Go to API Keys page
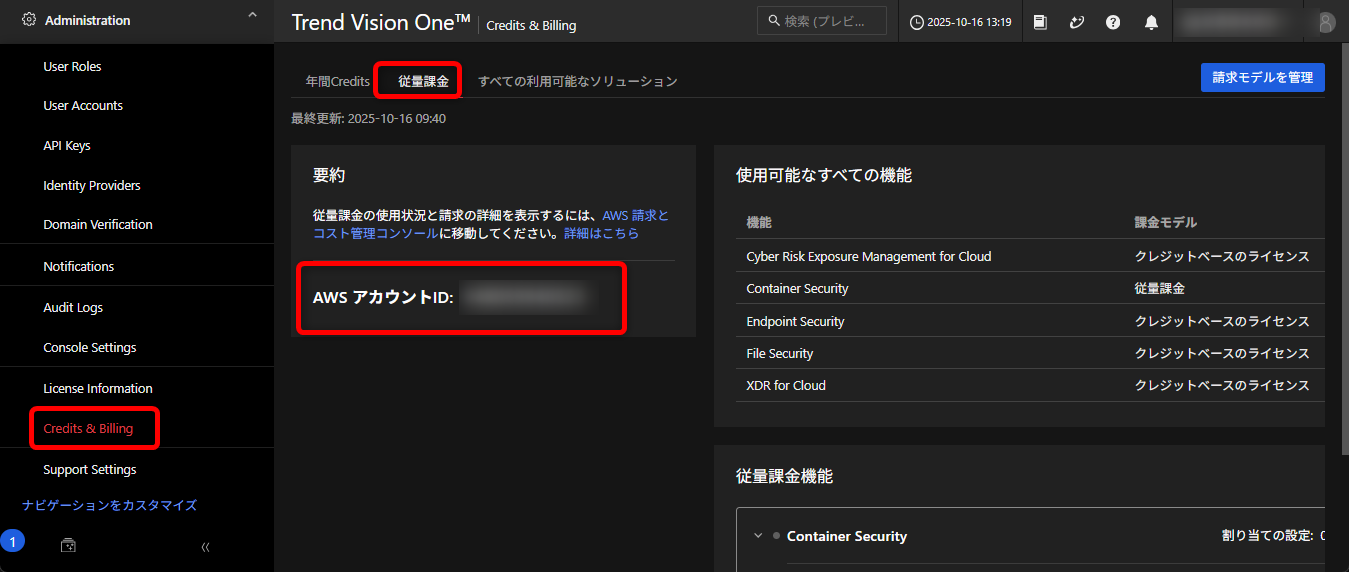The image size is (1349, 572). pos(67,145)
